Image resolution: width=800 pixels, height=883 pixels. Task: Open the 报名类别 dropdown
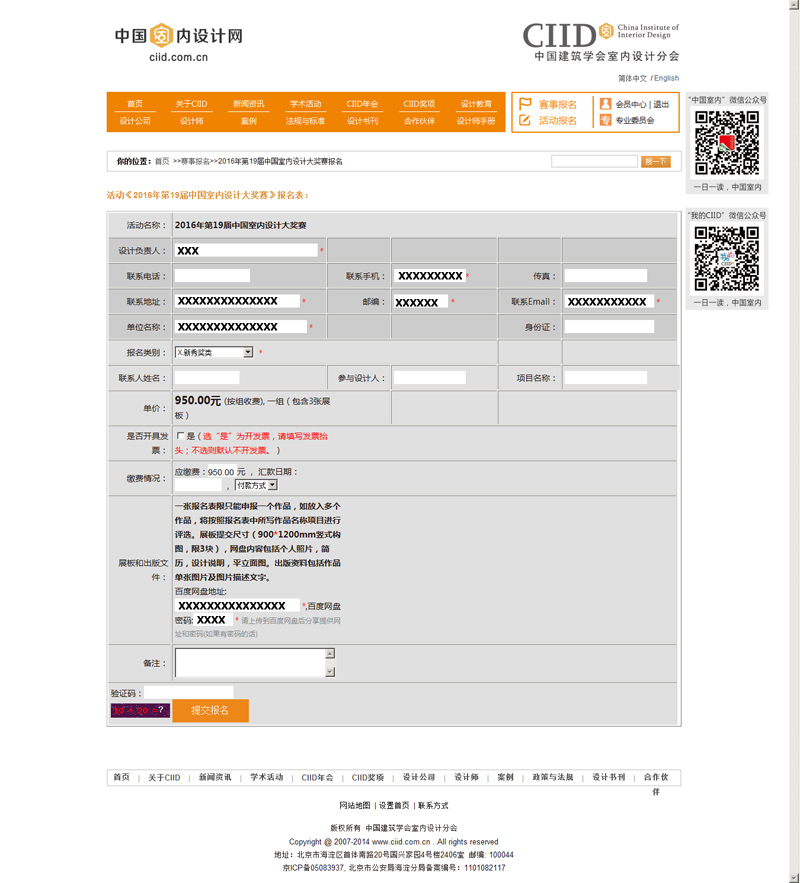click(247, 352)
